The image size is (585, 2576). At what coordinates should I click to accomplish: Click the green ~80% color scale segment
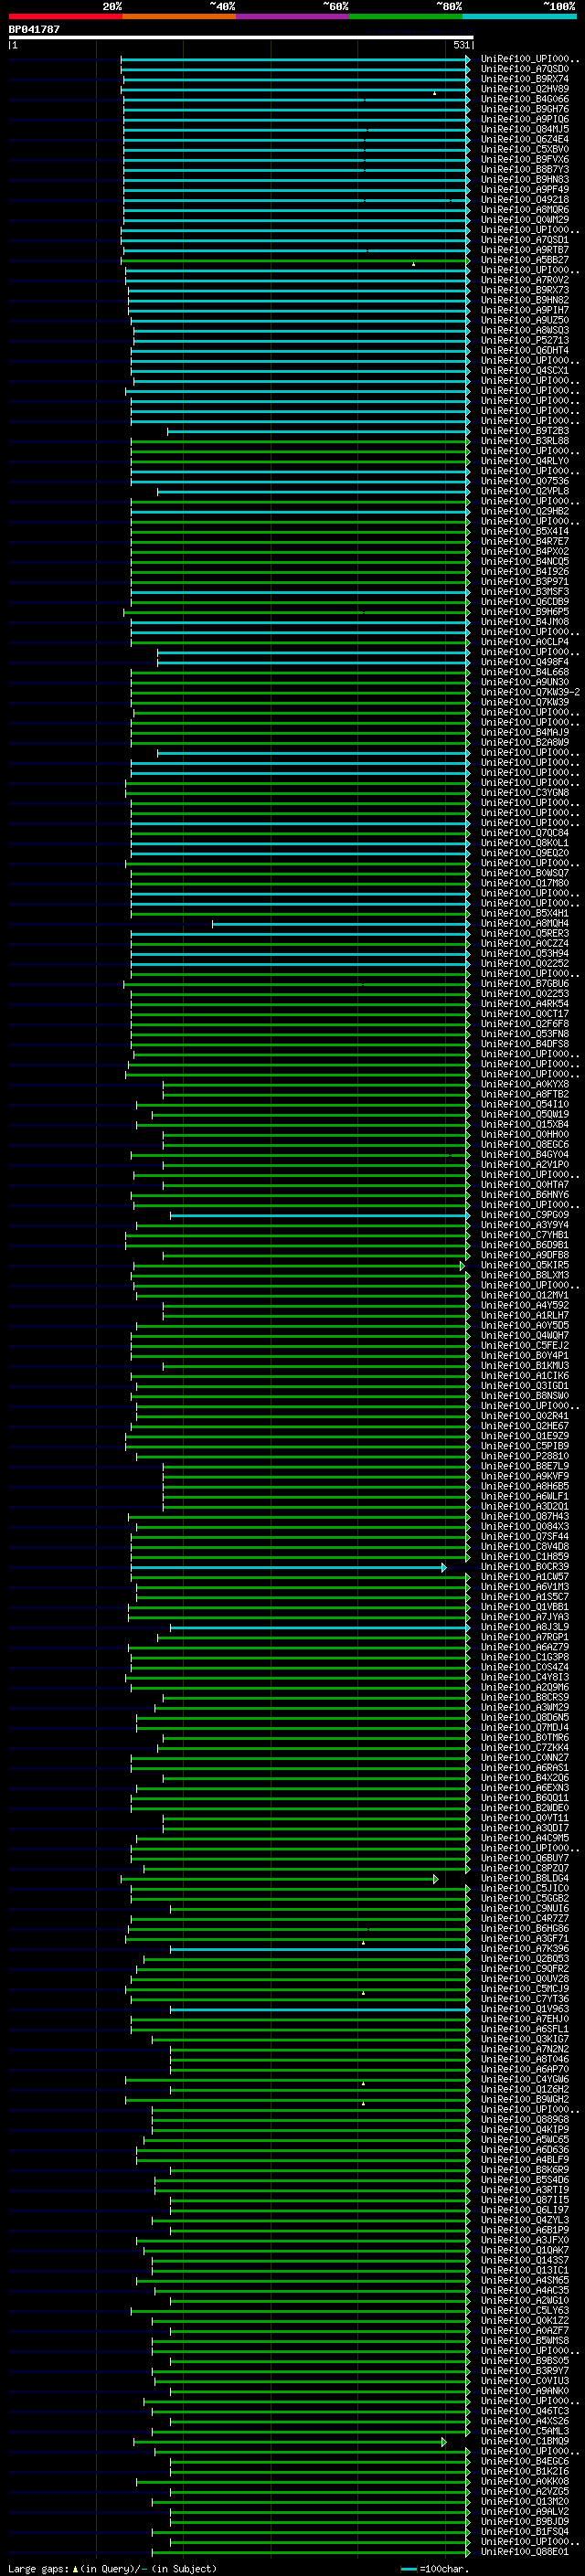click(x=406, y=16)
